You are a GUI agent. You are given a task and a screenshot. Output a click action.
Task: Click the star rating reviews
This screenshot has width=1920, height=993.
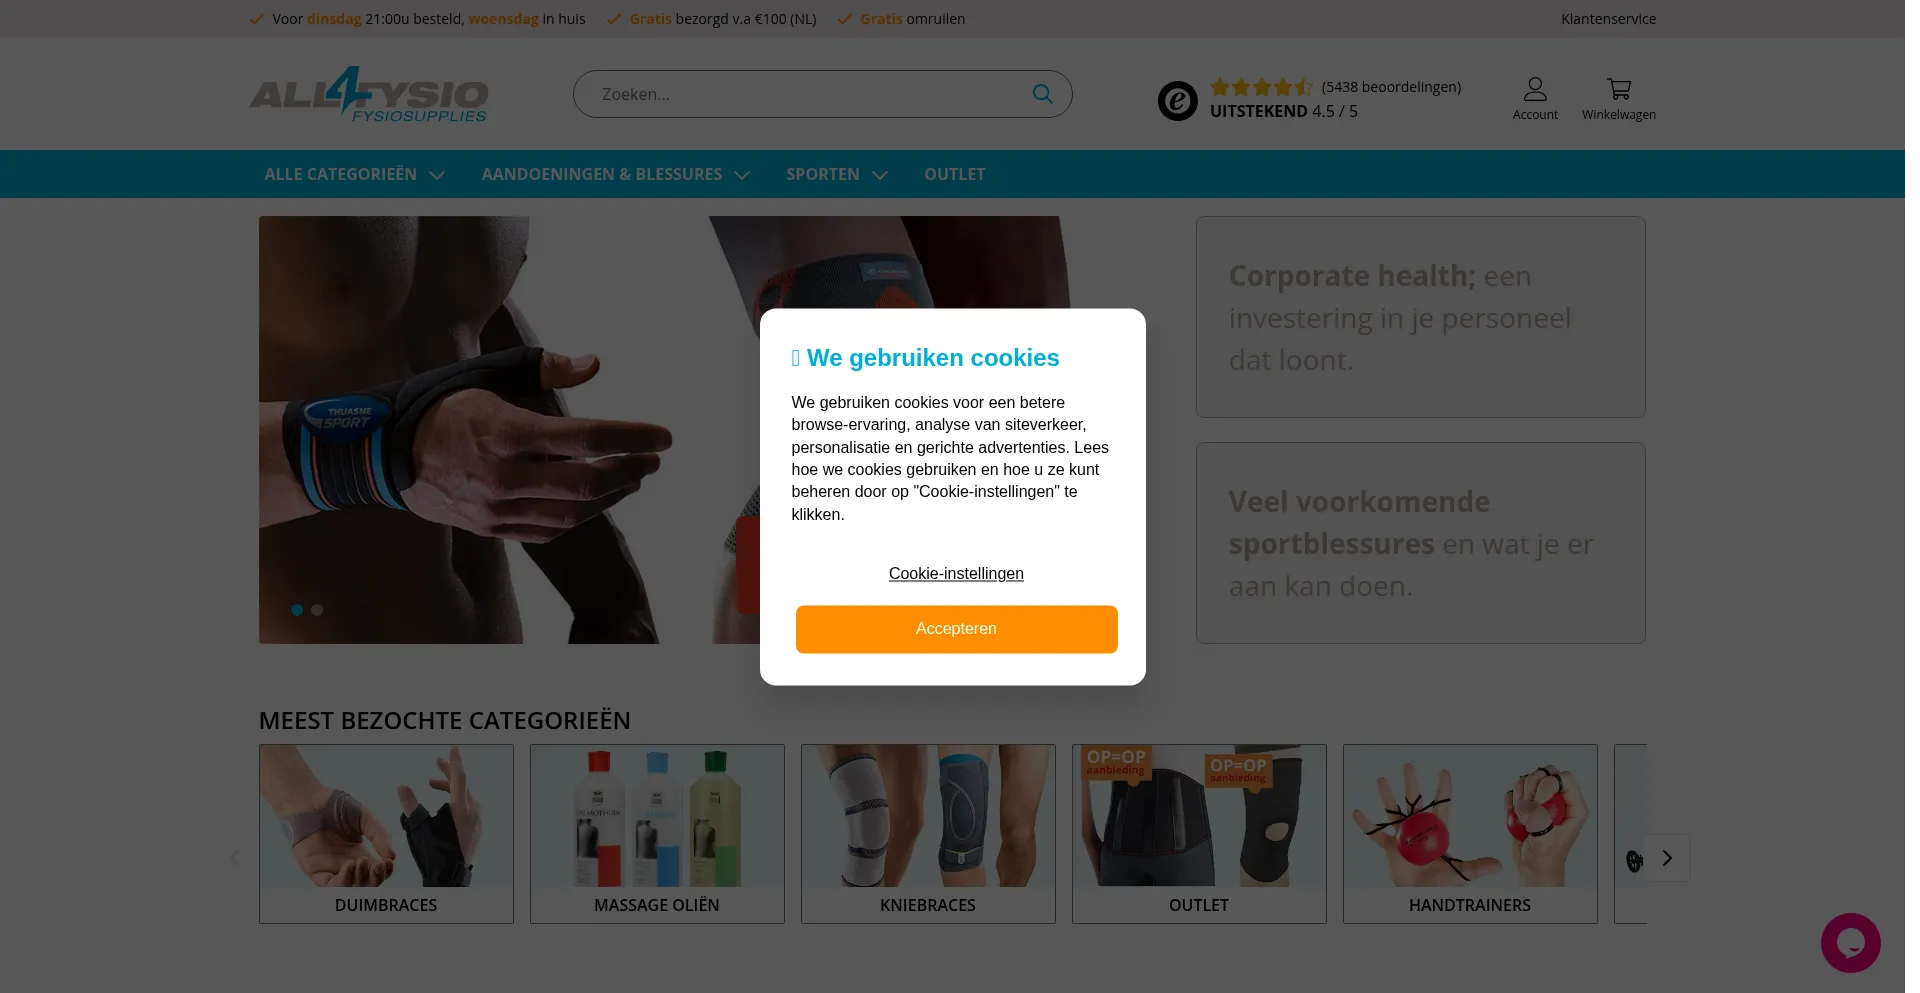[x=1261, y=87]
